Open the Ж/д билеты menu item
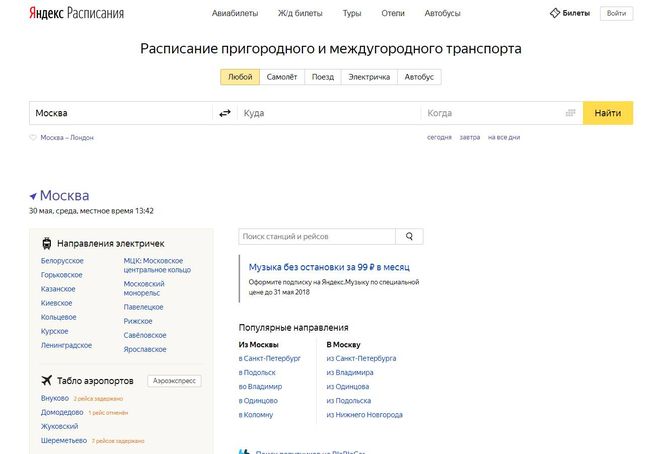670x454 pixels. point(300,13)
